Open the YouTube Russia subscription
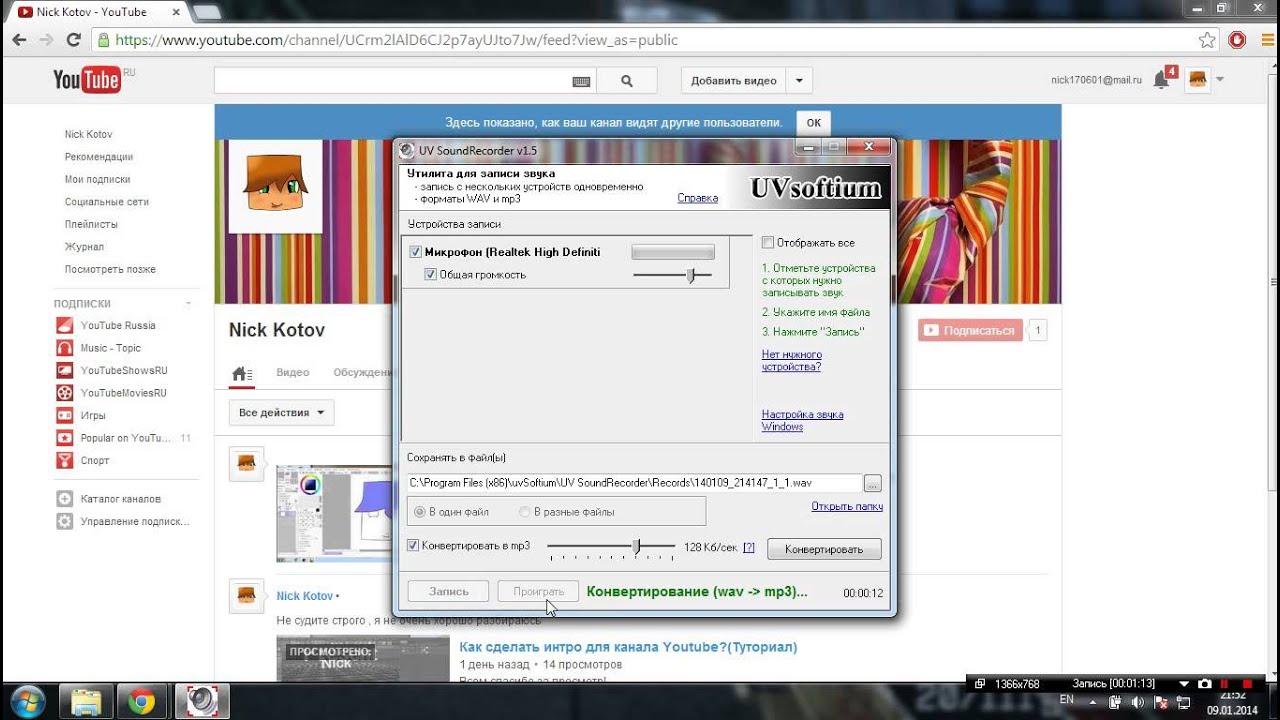Image resolution: width=1280 pixels, height=720 pixels. tap(118, 325)
